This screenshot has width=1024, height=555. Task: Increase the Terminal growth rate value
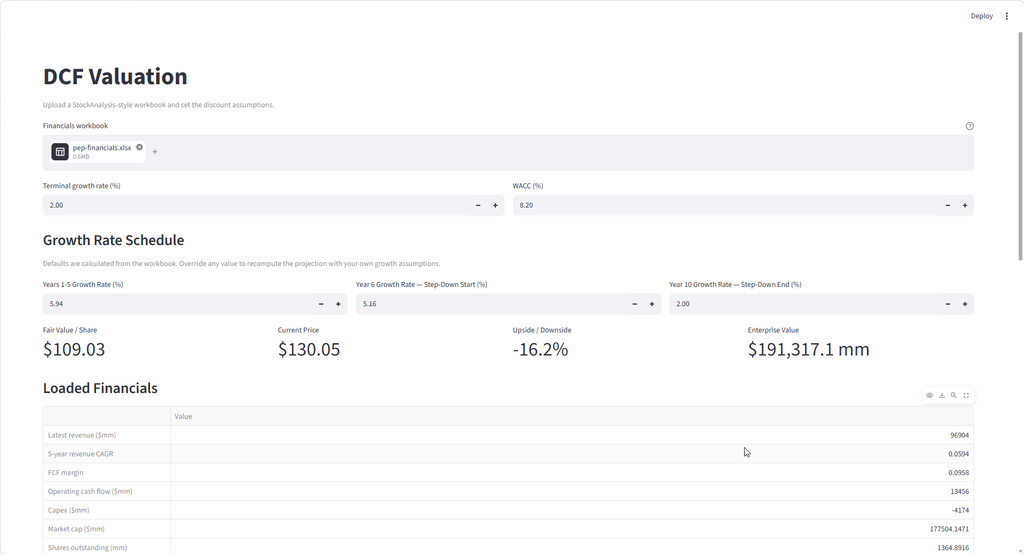[x=495, y=206]
